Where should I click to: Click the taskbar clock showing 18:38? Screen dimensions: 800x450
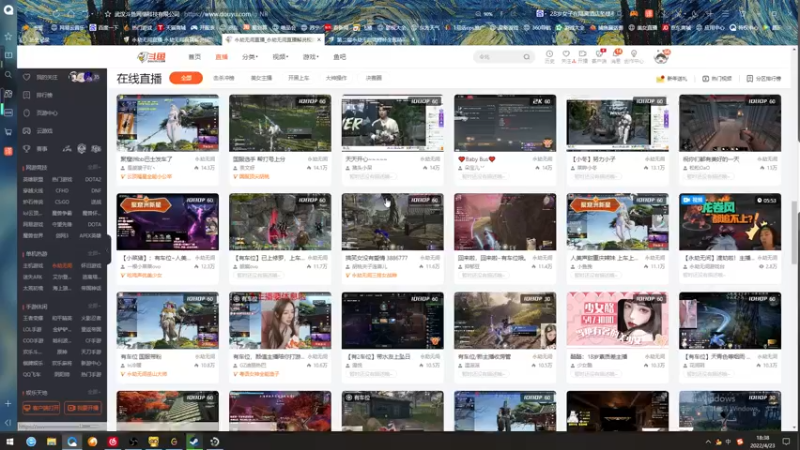tap(763, 442)
